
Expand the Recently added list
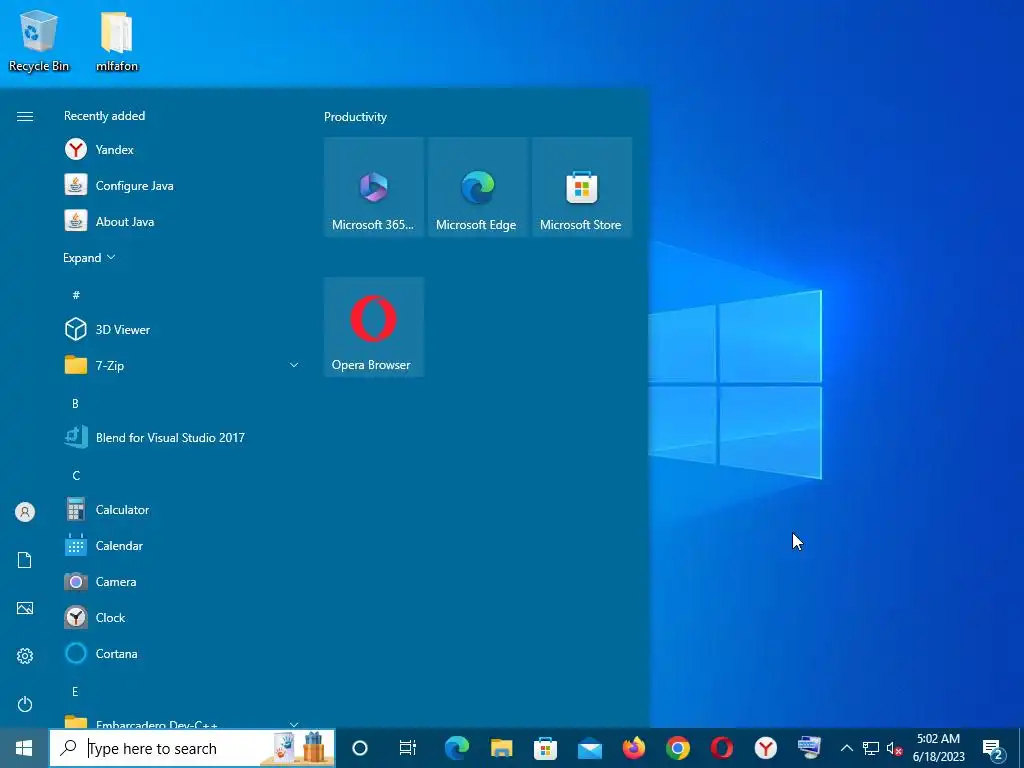point(89,257)
